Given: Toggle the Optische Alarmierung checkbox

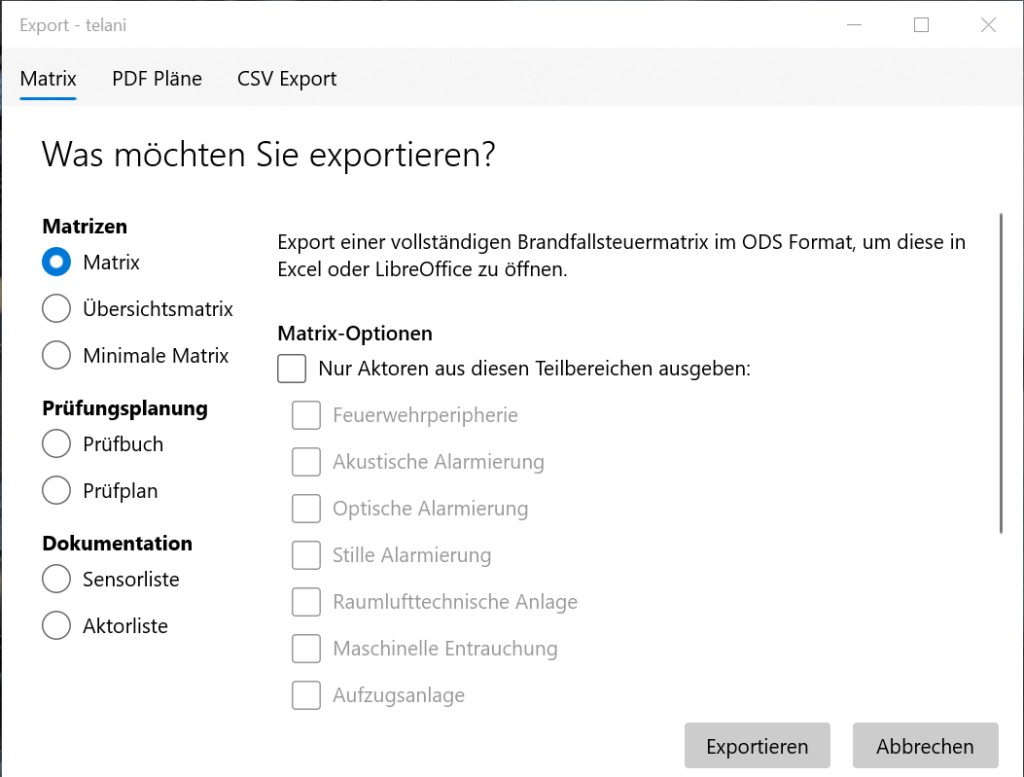Looking at the screenshot, I should [306, 508].
